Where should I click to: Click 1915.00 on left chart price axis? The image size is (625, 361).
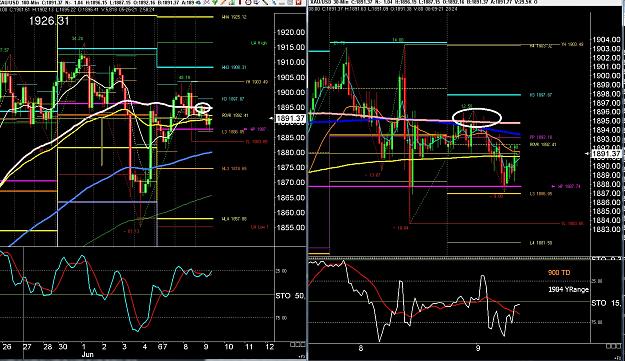291,47
